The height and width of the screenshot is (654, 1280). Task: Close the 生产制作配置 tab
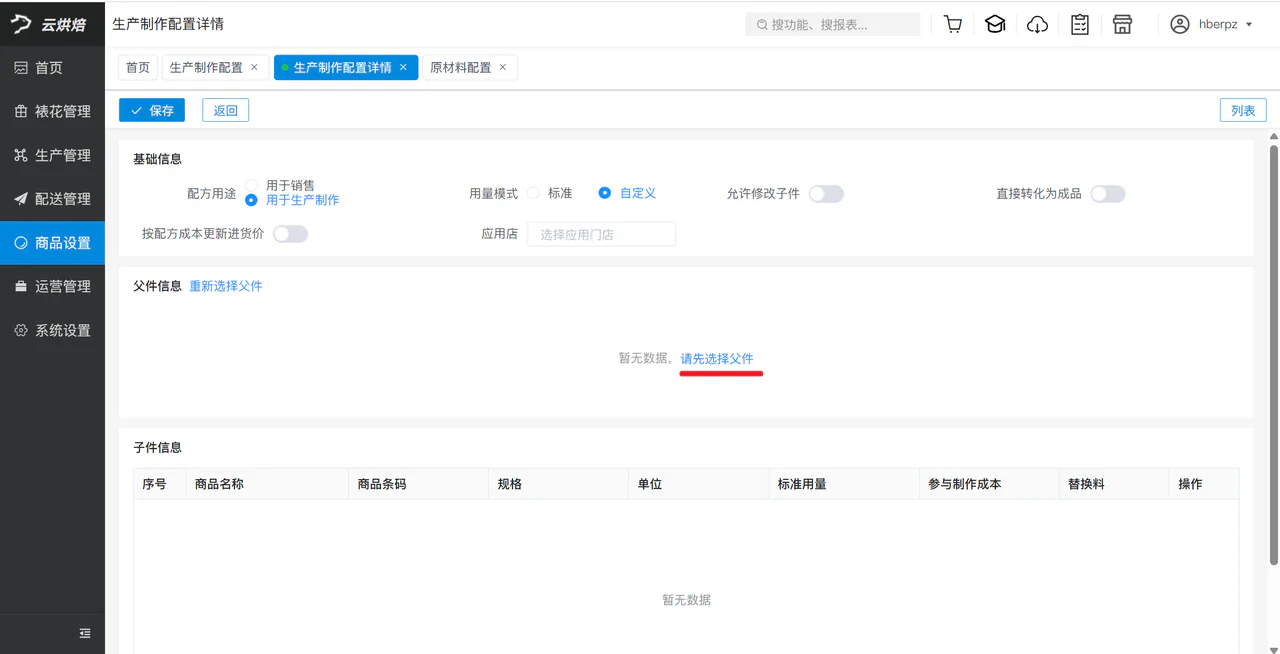[x=254, y=68]
